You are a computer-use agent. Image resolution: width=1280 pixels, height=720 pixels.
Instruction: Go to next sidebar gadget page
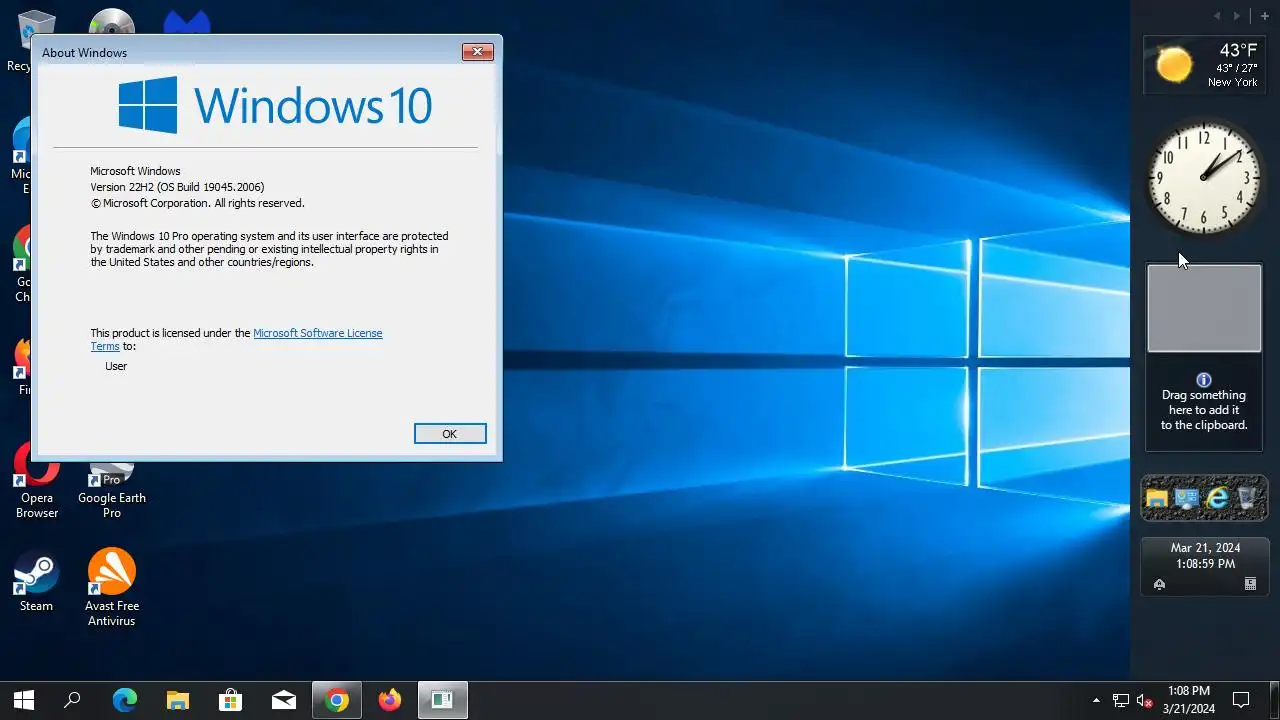[x=1237, y=16]
